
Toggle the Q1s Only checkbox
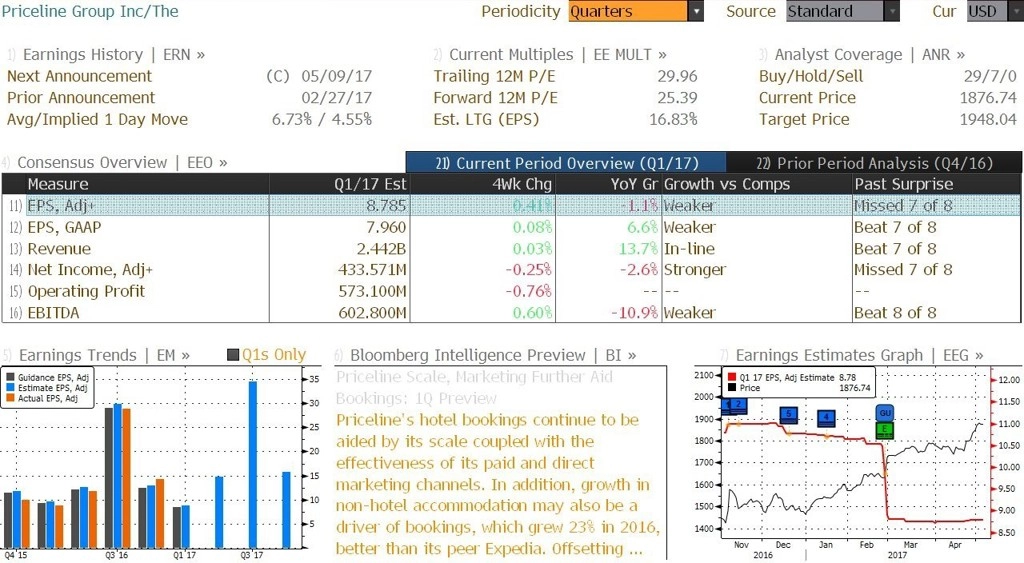233,355
